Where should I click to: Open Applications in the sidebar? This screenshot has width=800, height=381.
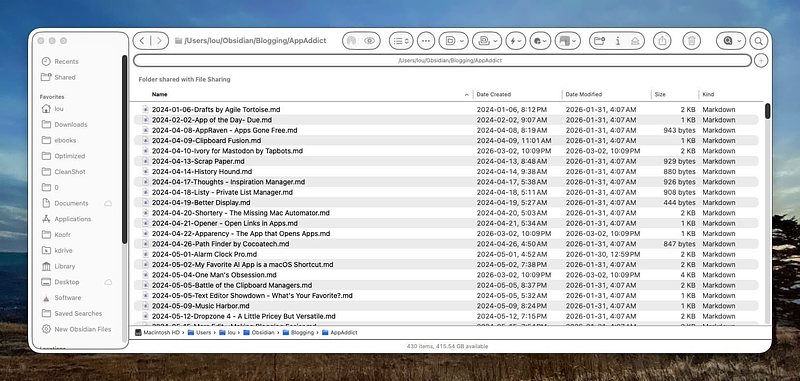(72, 219)
